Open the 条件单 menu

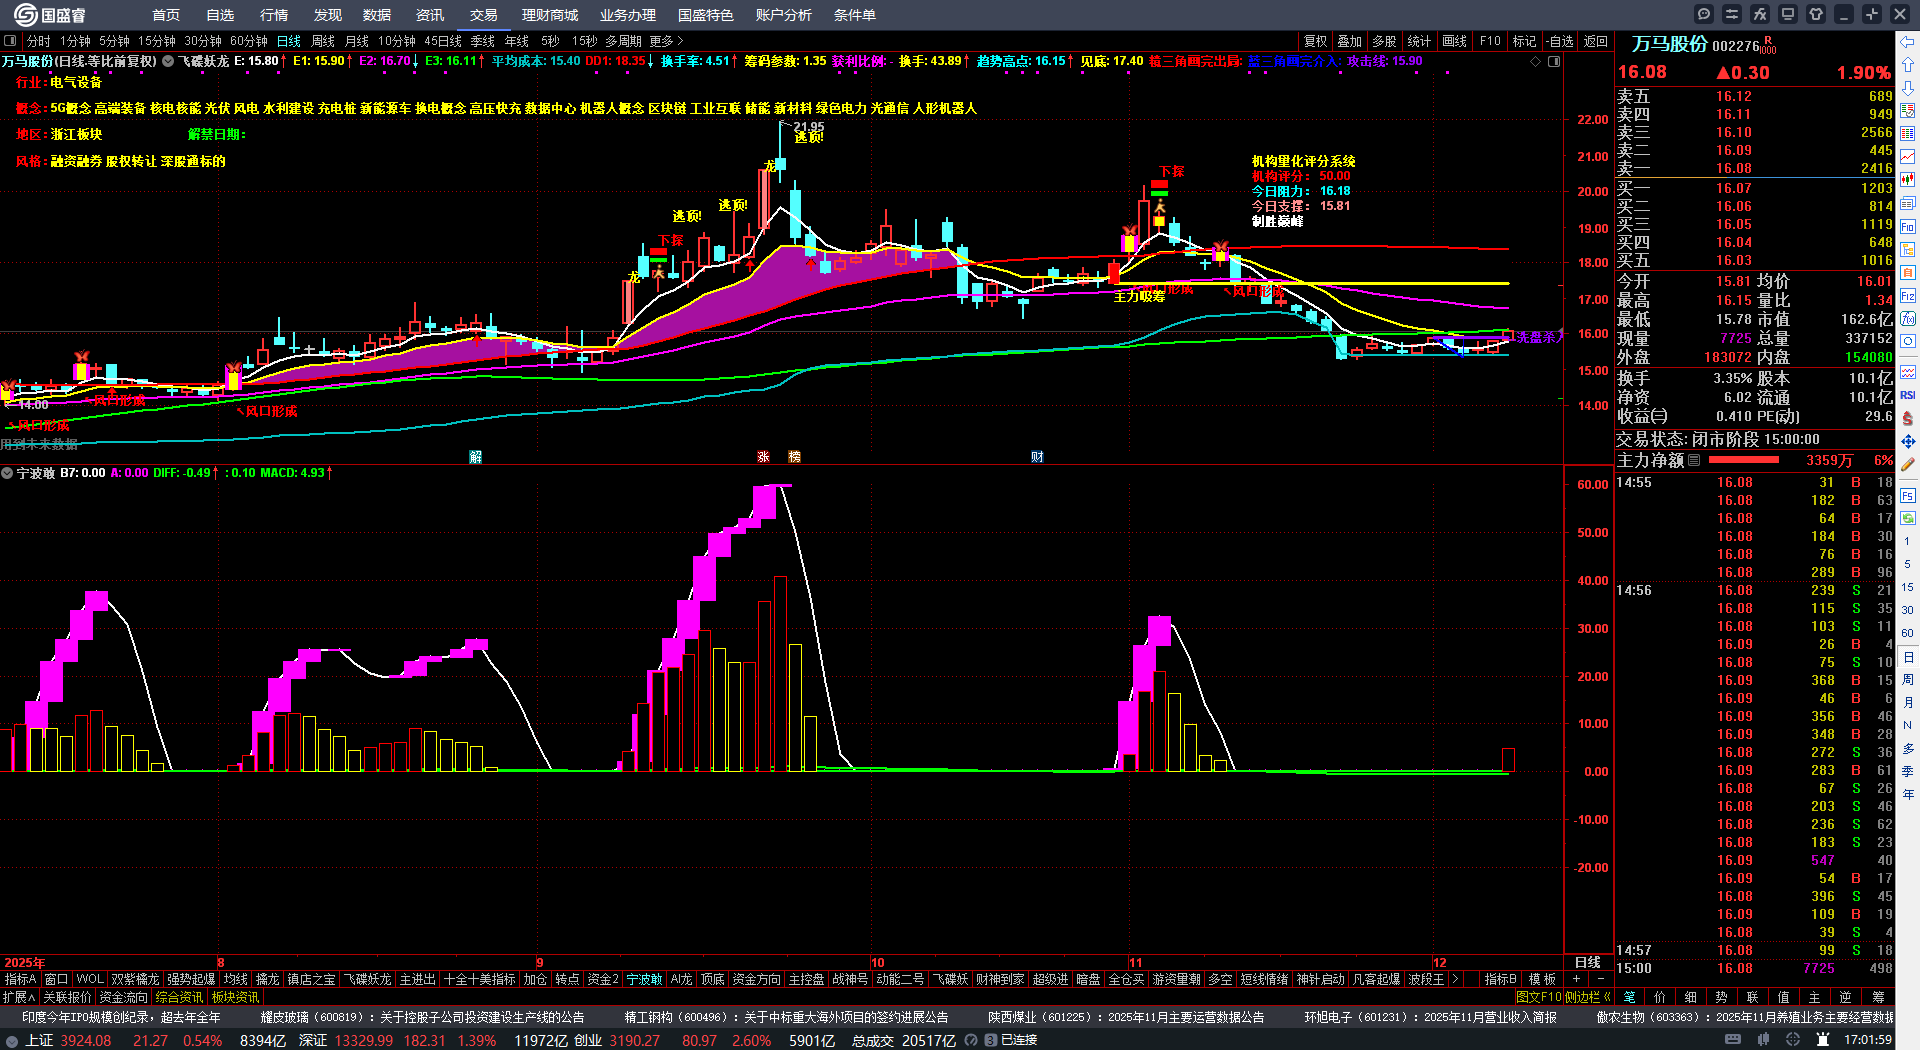click(x=855, y=15)
